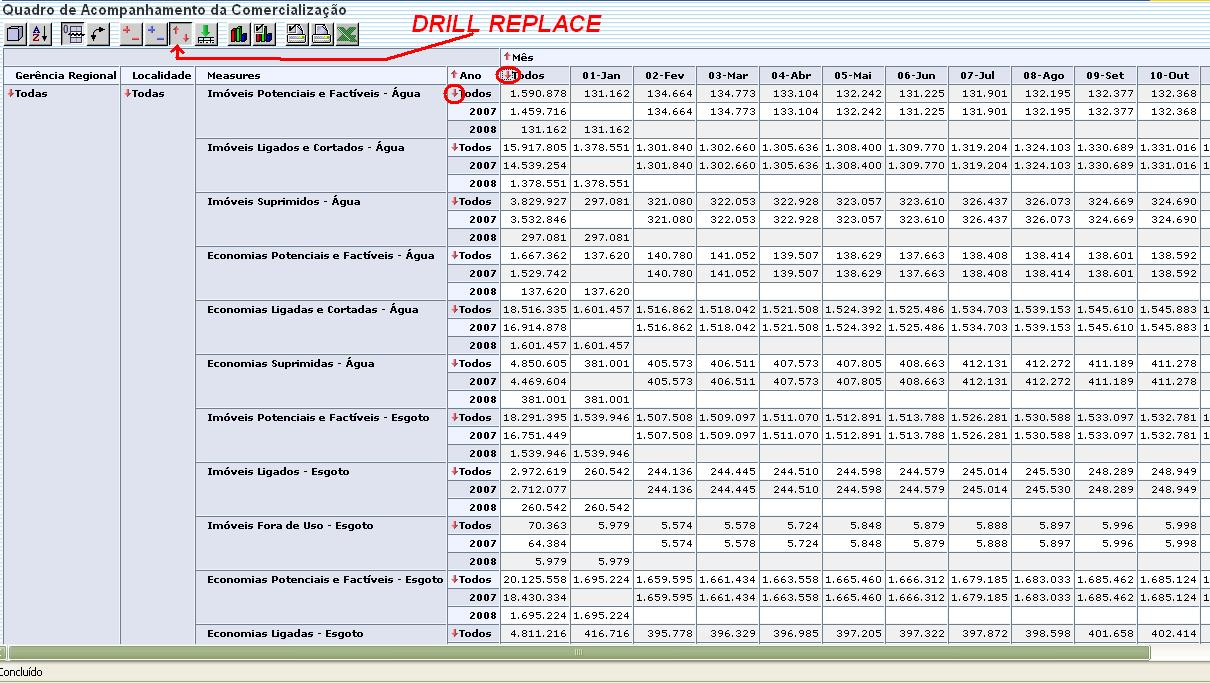Select the 02-Fev column header
This screenshot has width=1210, height=683.
coord(665,74)
